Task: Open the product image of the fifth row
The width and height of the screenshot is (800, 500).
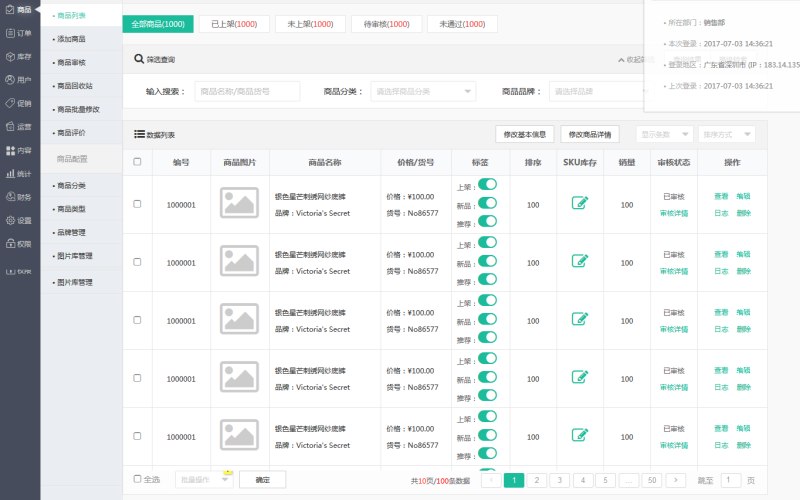Action: (239, 435)
